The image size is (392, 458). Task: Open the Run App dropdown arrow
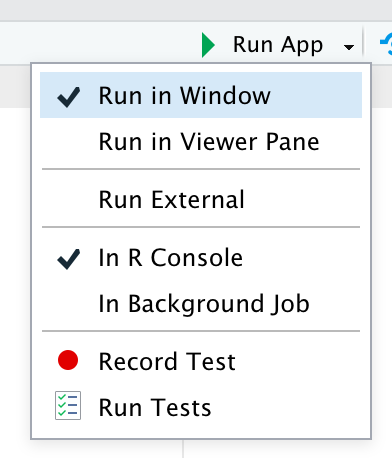tap(349, 47)
